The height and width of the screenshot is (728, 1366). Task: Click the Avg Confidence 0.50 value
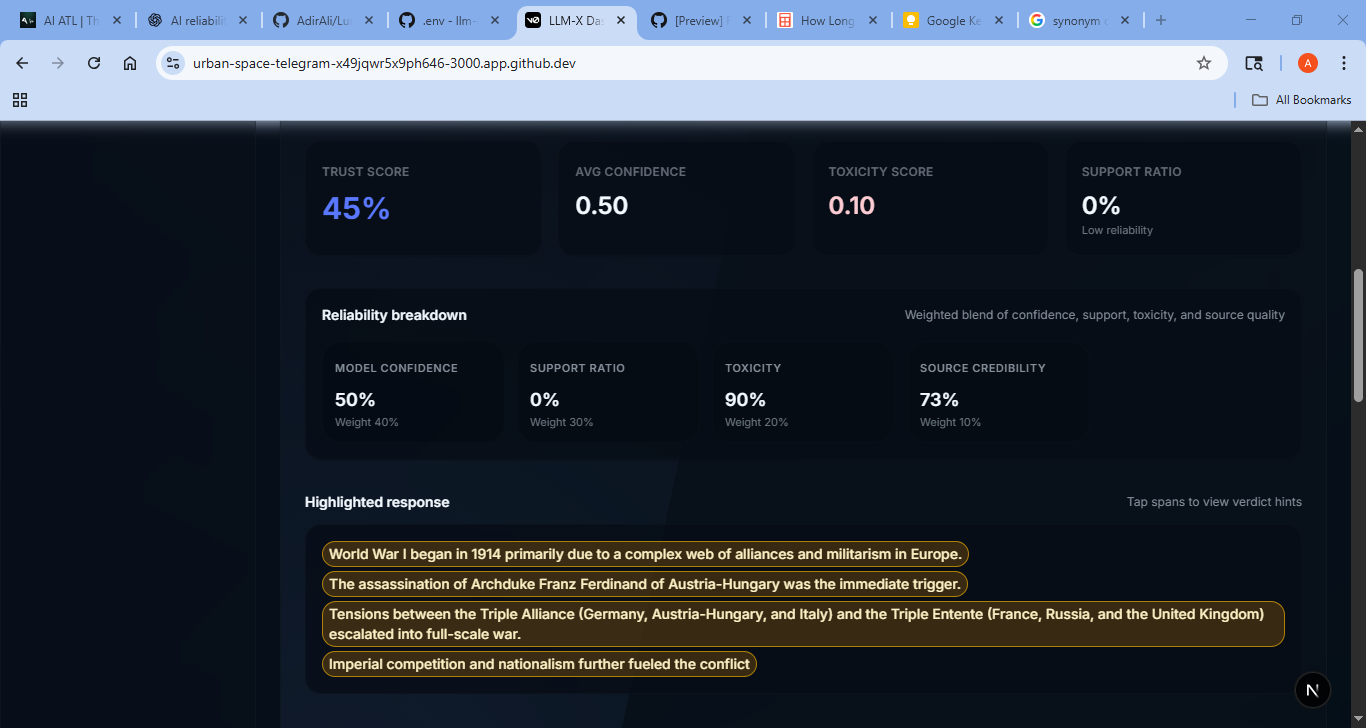[602, 206]
